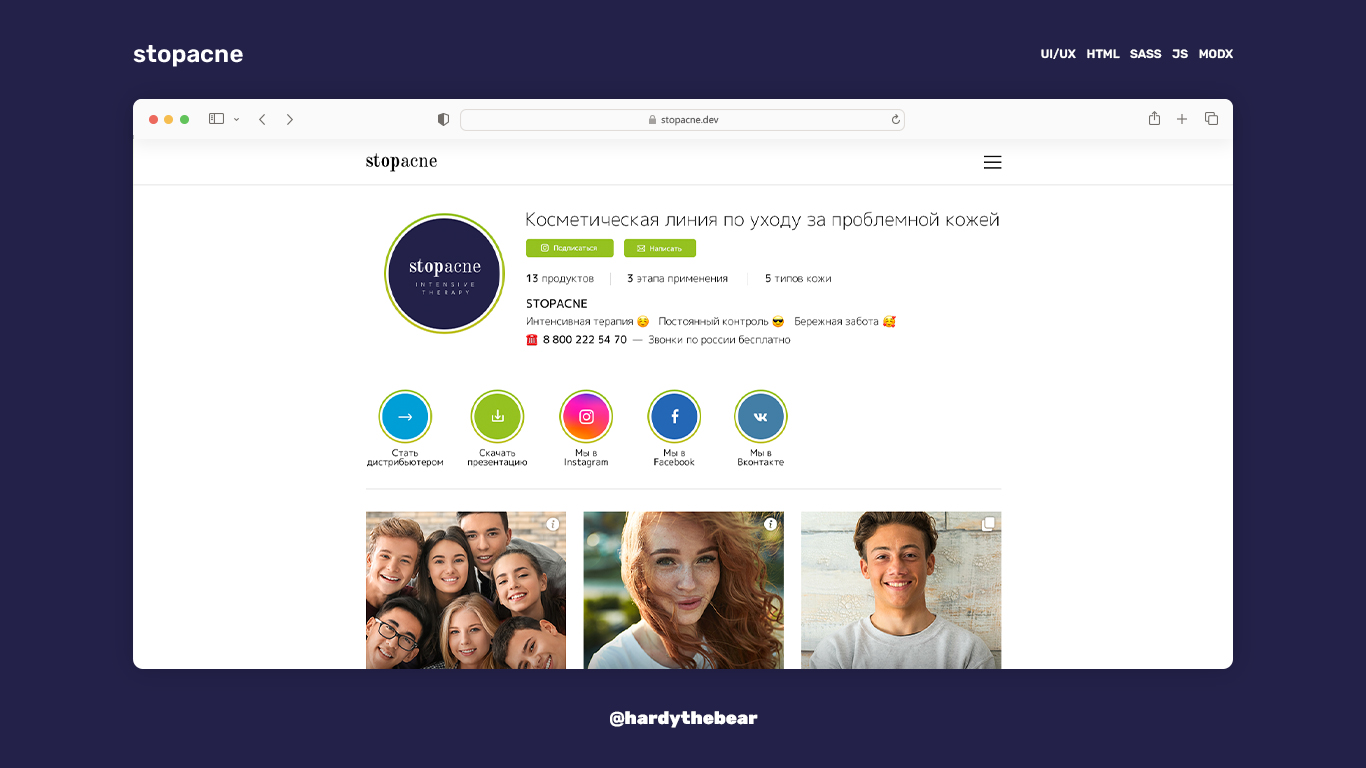Show the tab overview icon
Image resolution: width=1366 pixels, height=768 pixels.
click(1211, 119)
